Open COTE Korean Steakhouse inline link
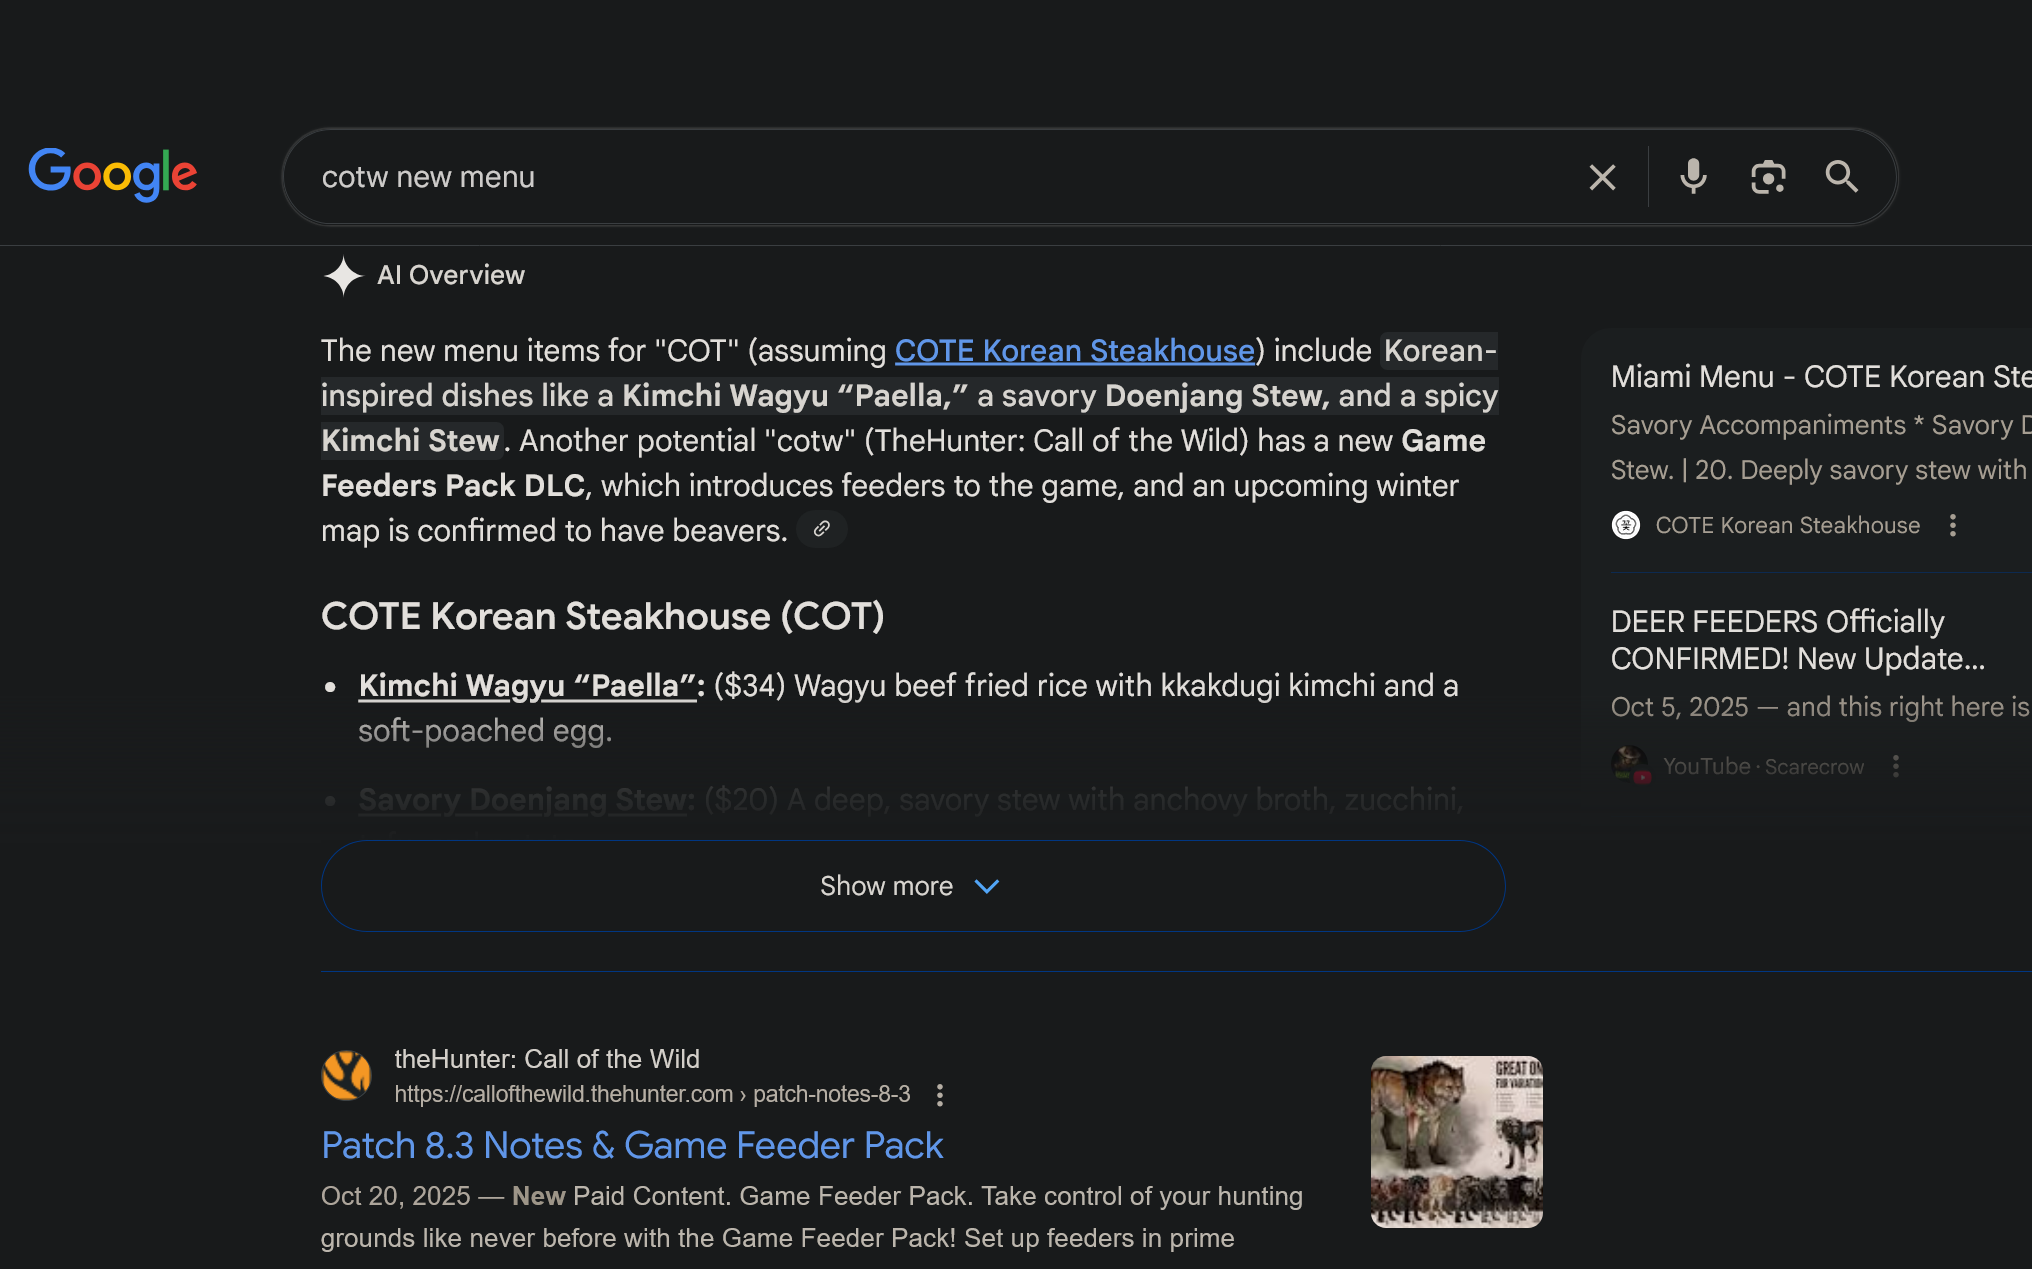The image size is (2032, 1269). point(1074,351)
